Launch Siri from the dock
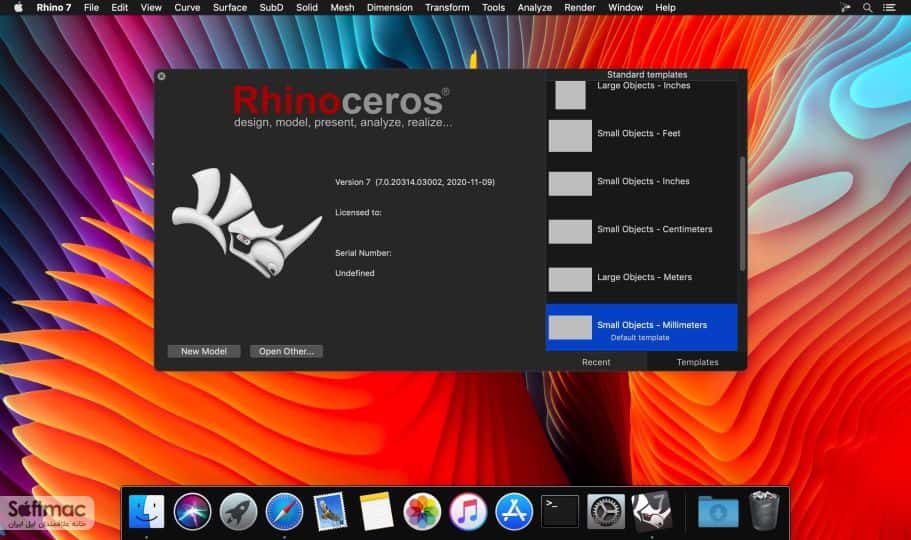 (192, 512)
